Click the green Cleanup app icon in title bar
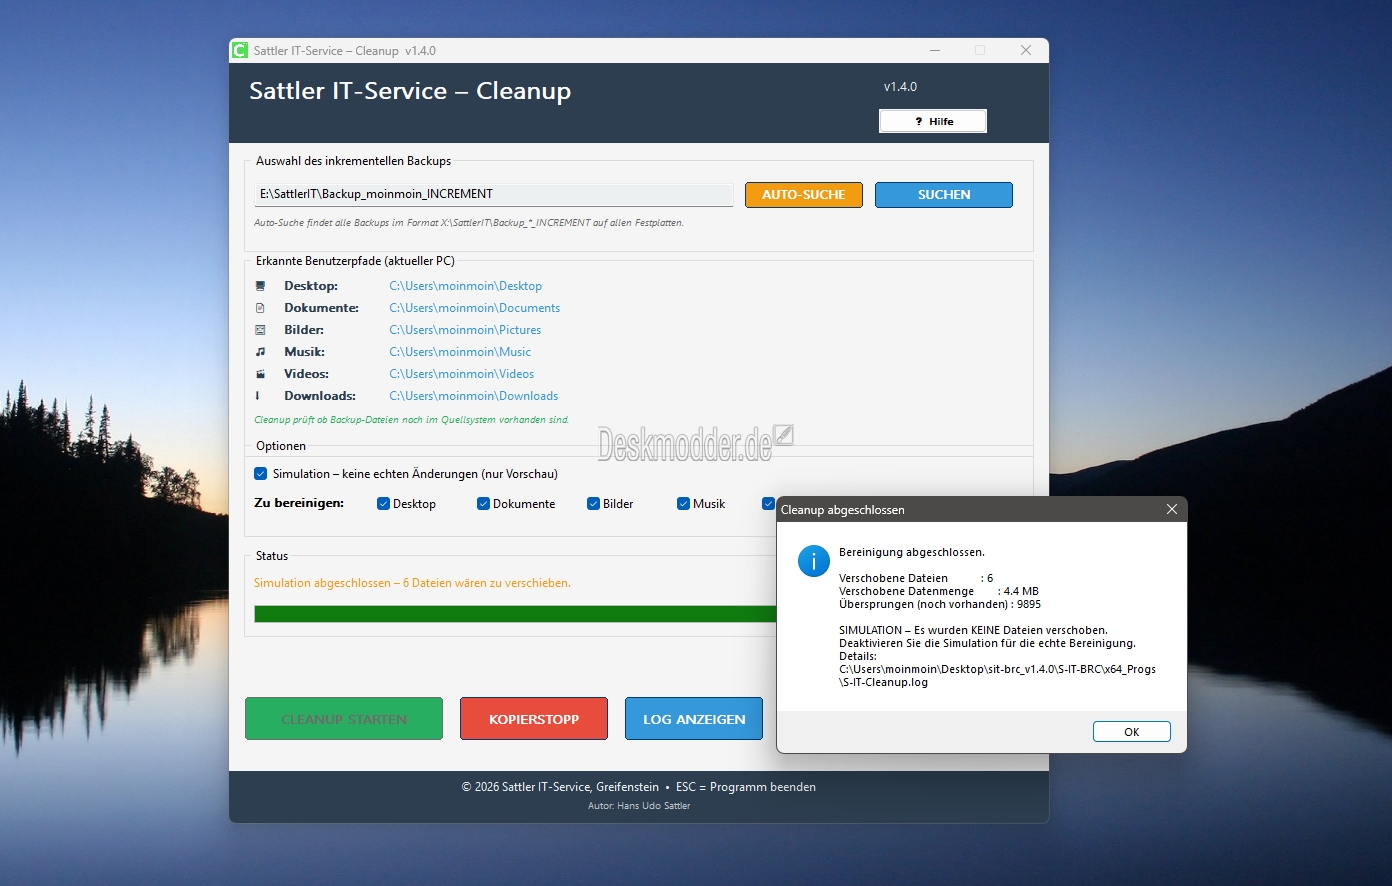The height and width of the screenshot is (886, 1392). tap(240, 50)
